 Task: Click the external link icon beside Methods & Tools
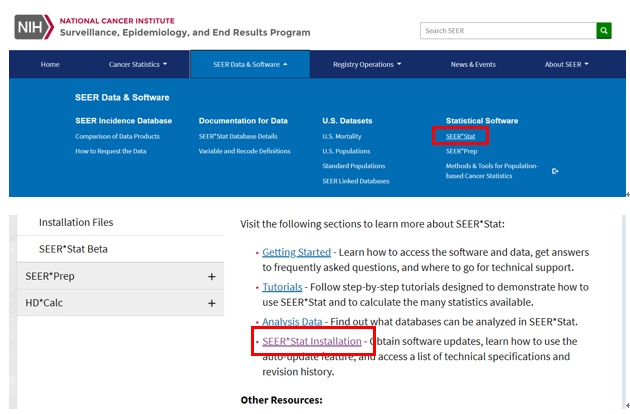pos(555,171)
